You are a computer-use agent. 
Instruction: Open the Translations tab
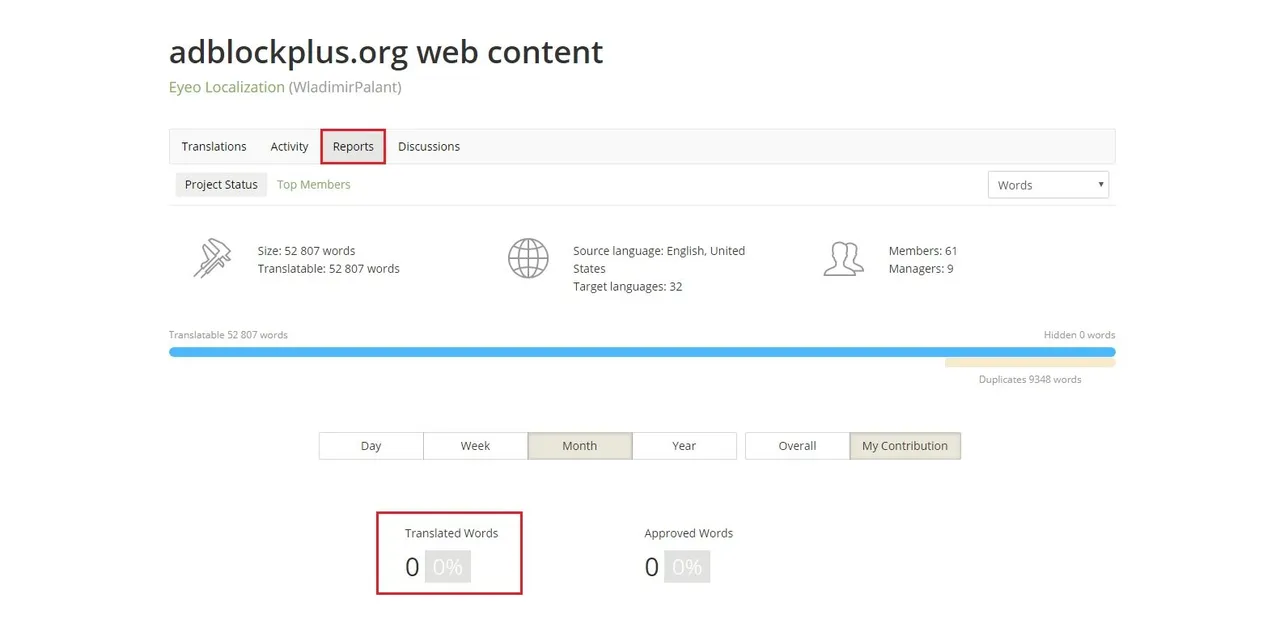214,146
